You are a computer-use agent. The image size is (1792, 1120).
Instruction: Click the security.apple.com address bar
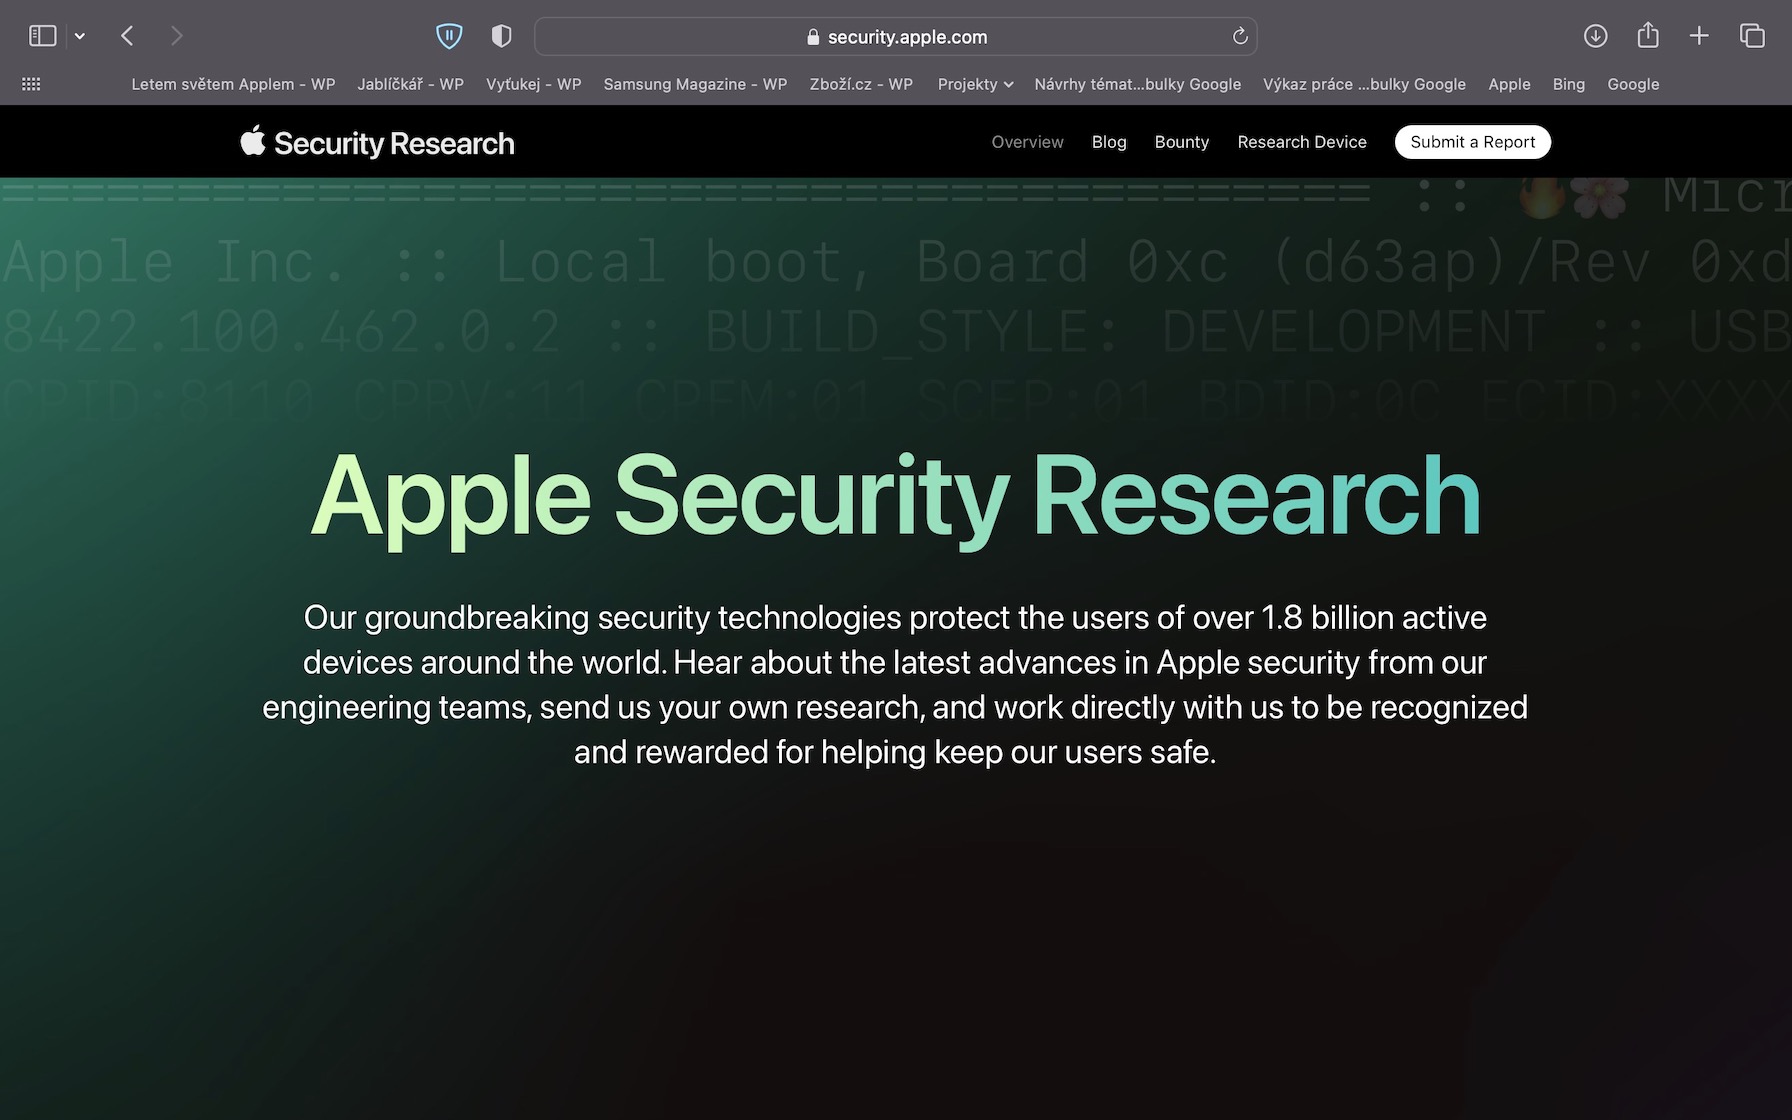tap(896, 36)
